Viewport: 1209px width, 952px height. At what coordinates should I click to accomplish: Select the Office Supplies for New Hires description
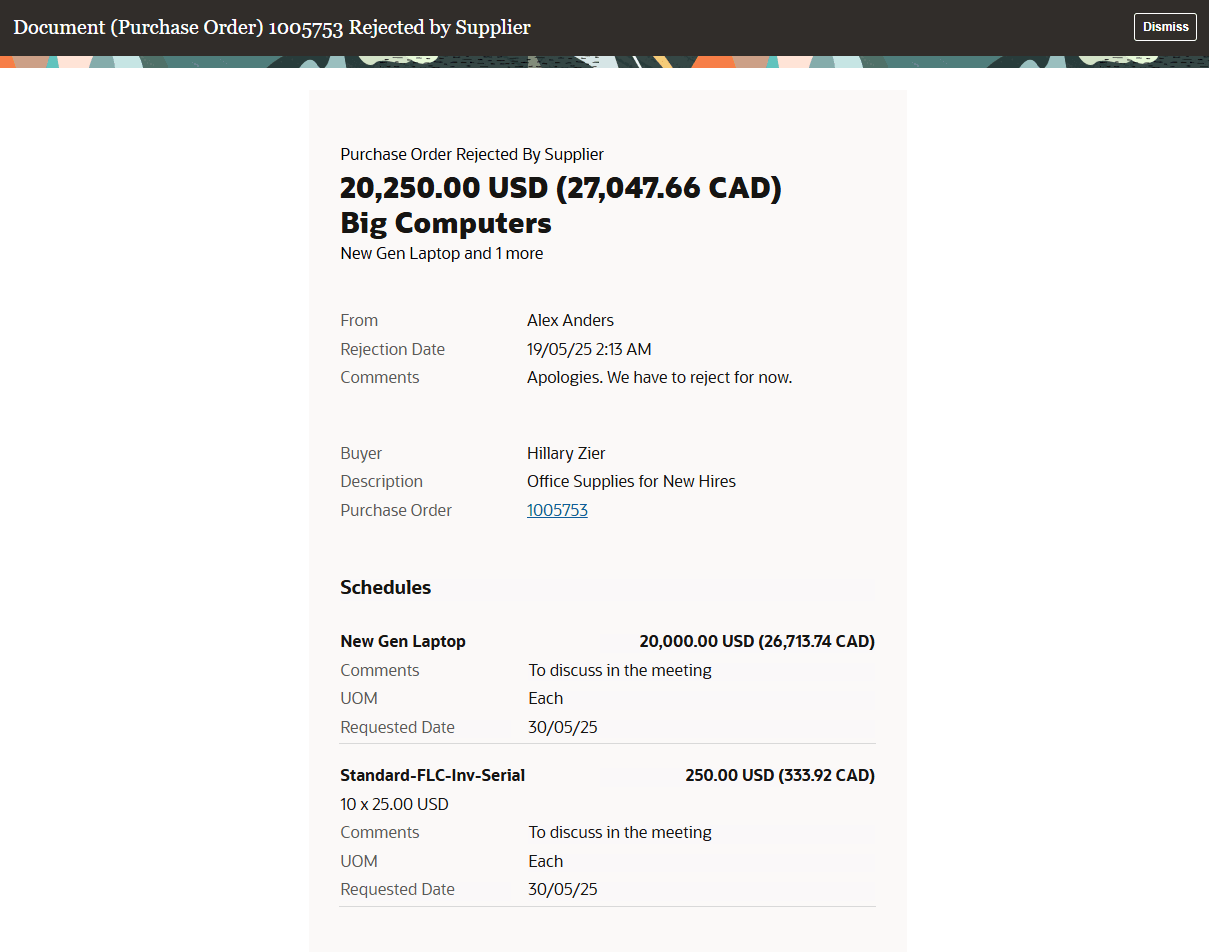click(631, 481)
